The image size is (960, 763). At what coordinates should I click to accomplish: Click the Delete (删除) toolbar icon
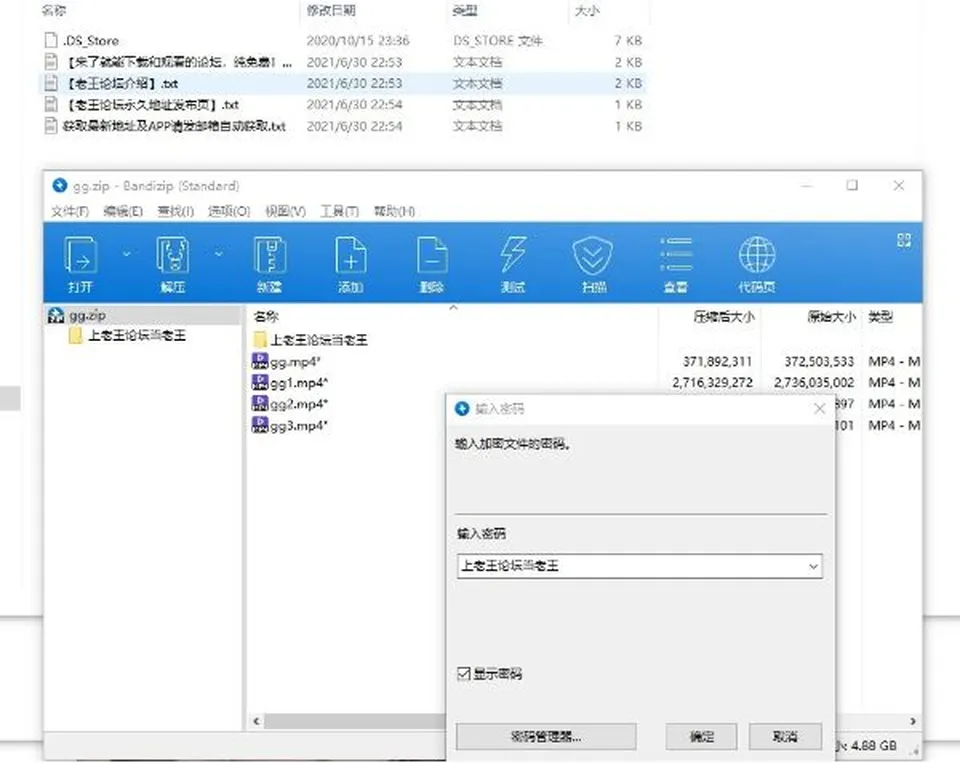click(x=432, y=255)
